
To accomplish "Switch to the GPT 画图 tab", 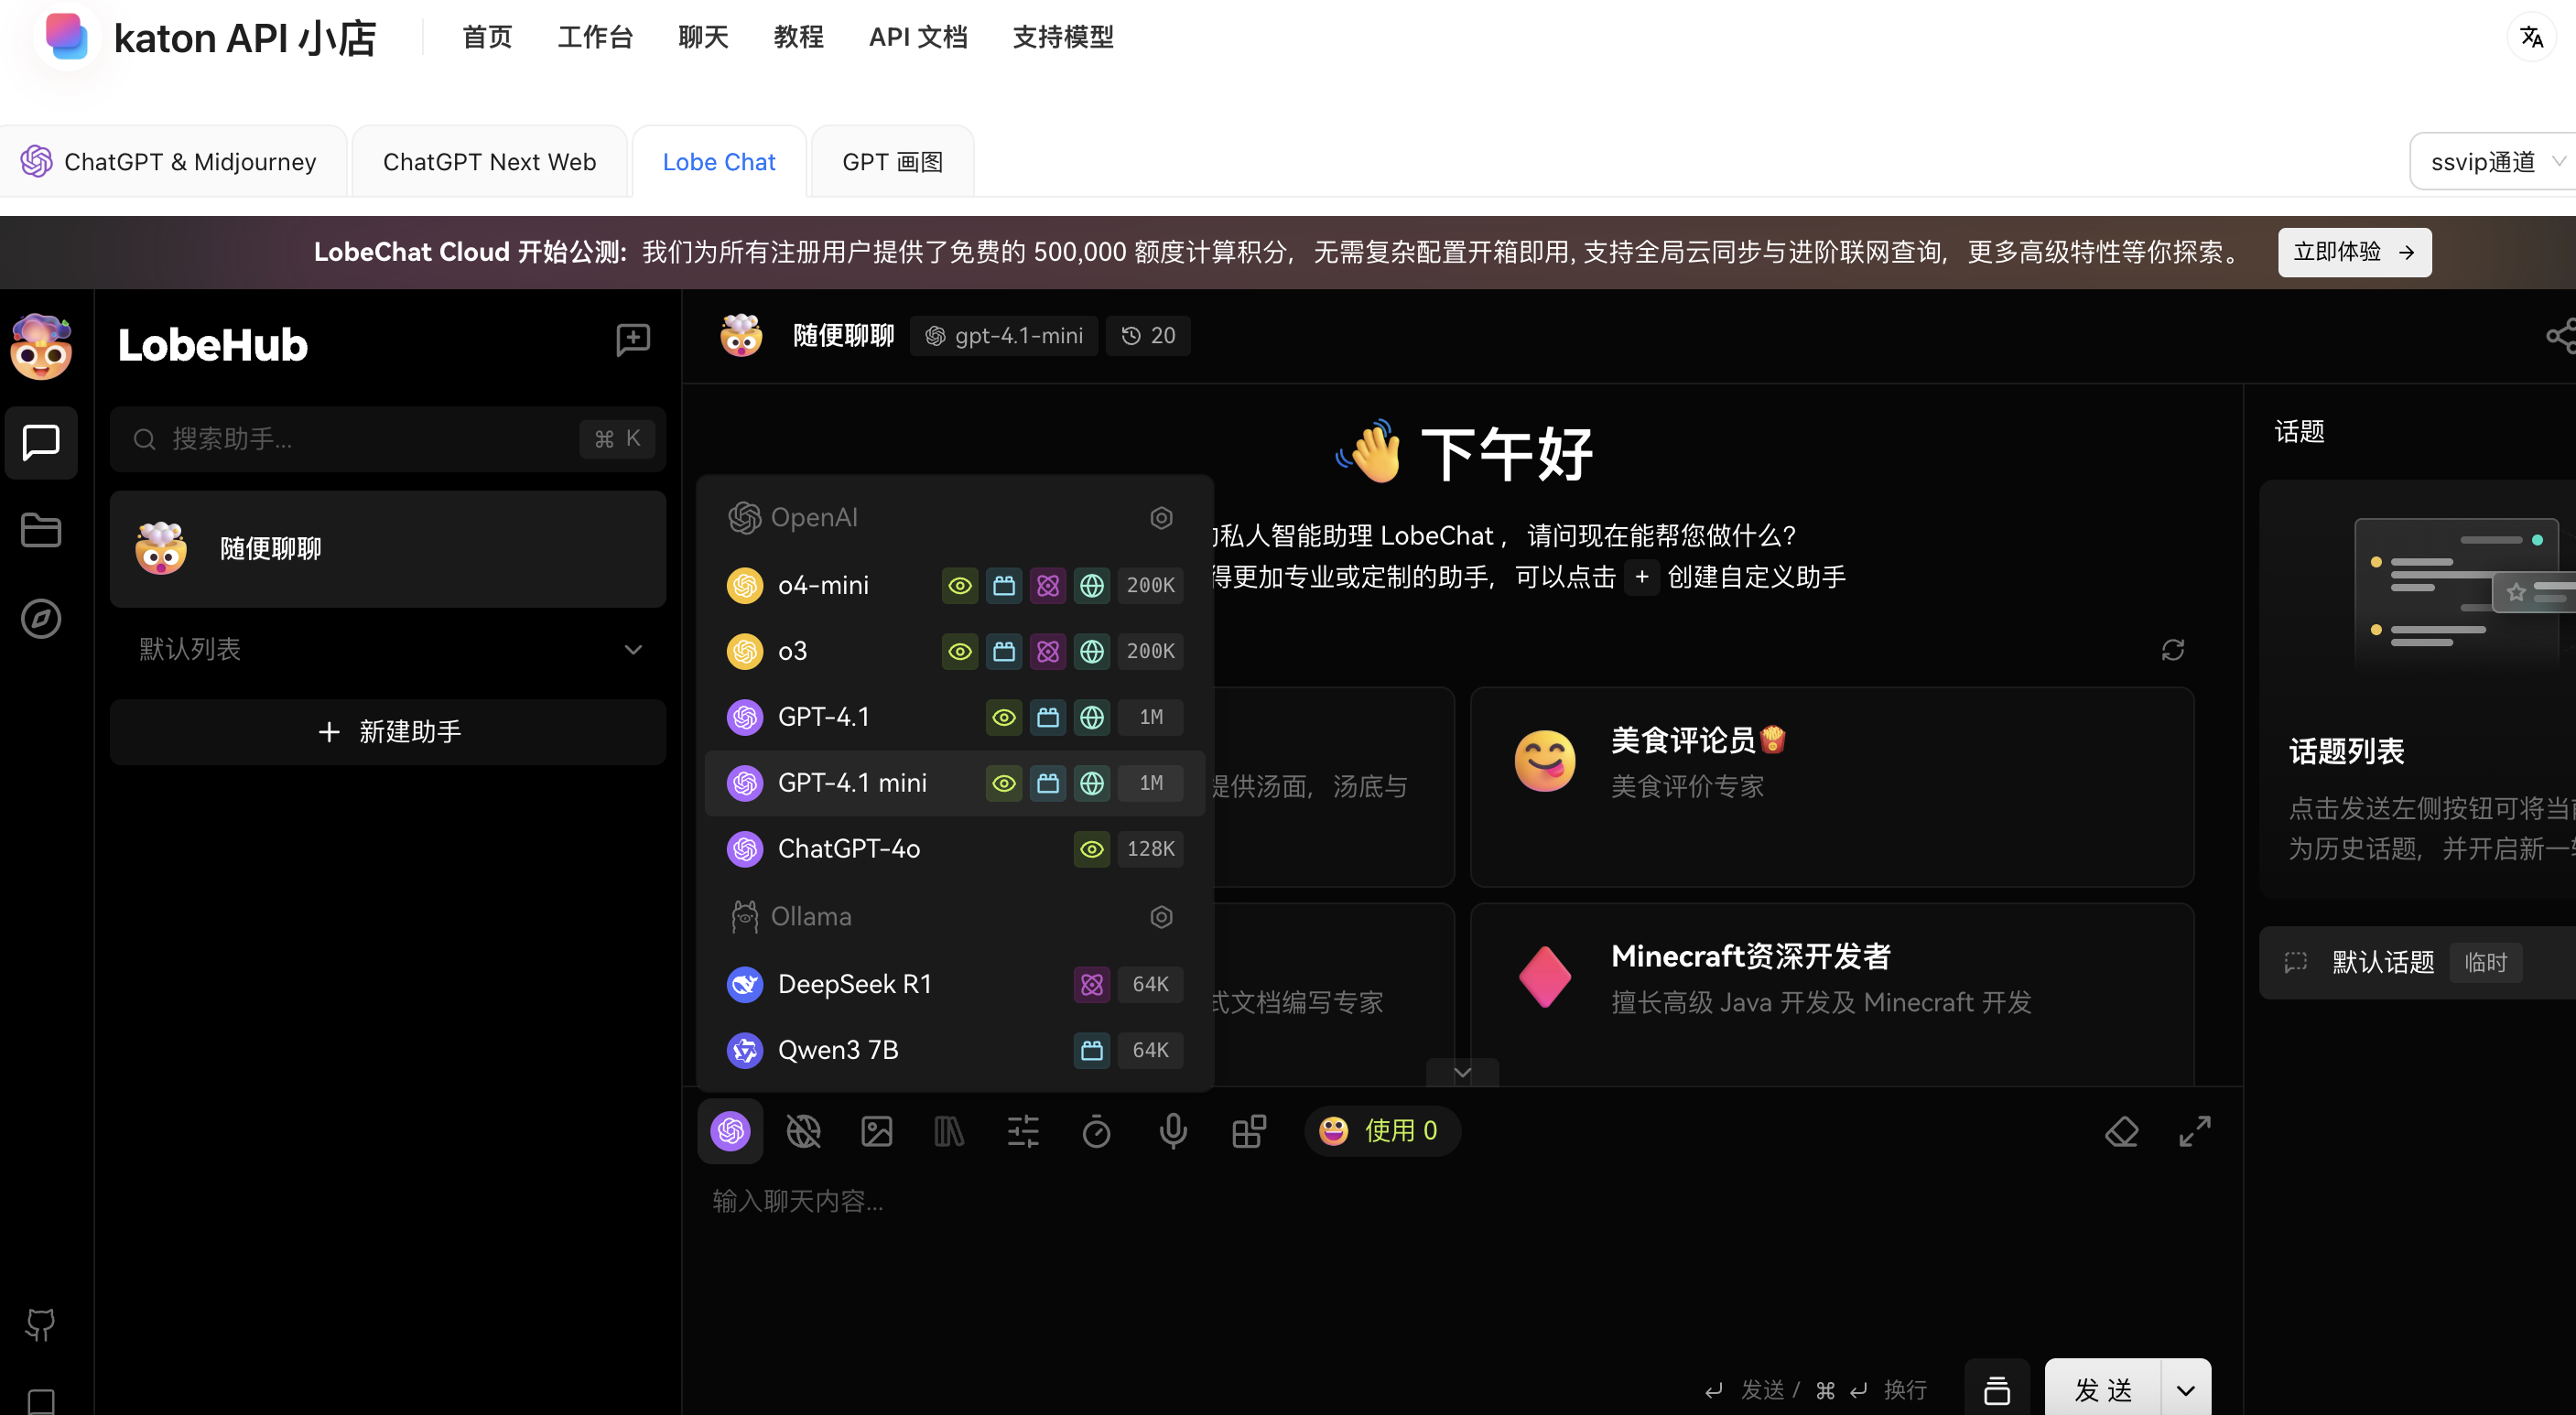I will click(x=892, y=161).
